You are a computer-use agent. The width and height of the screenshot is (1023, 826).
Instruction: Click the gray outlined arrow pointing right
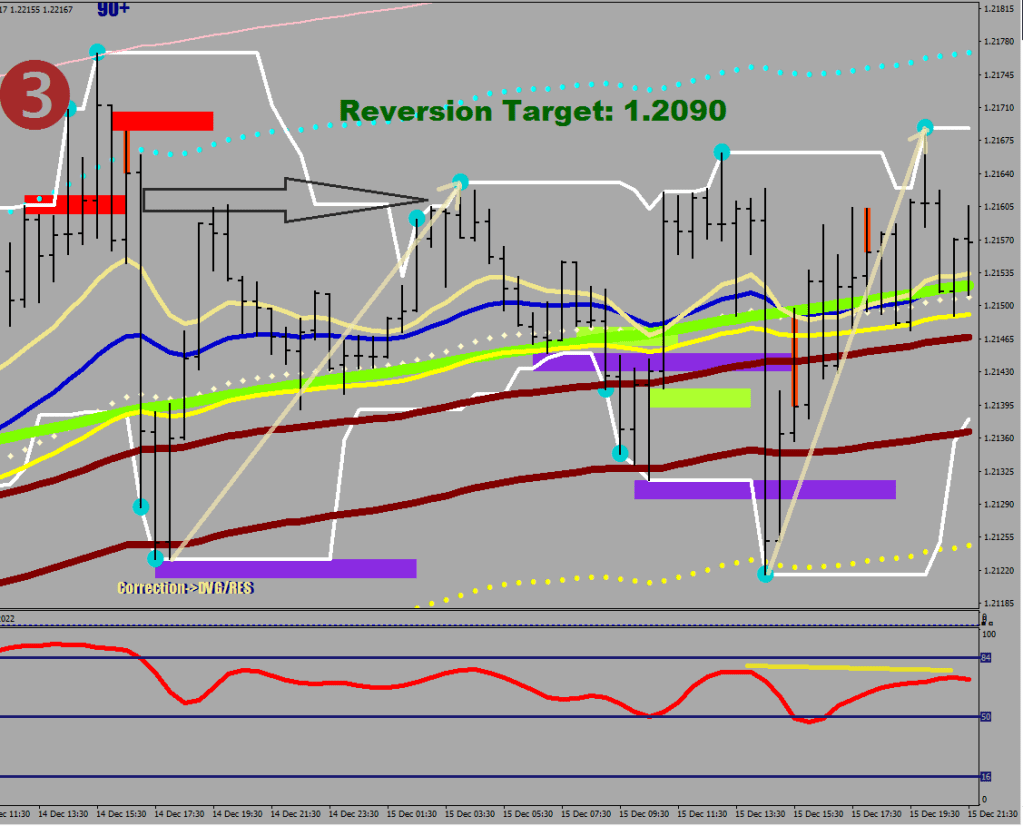285,200
